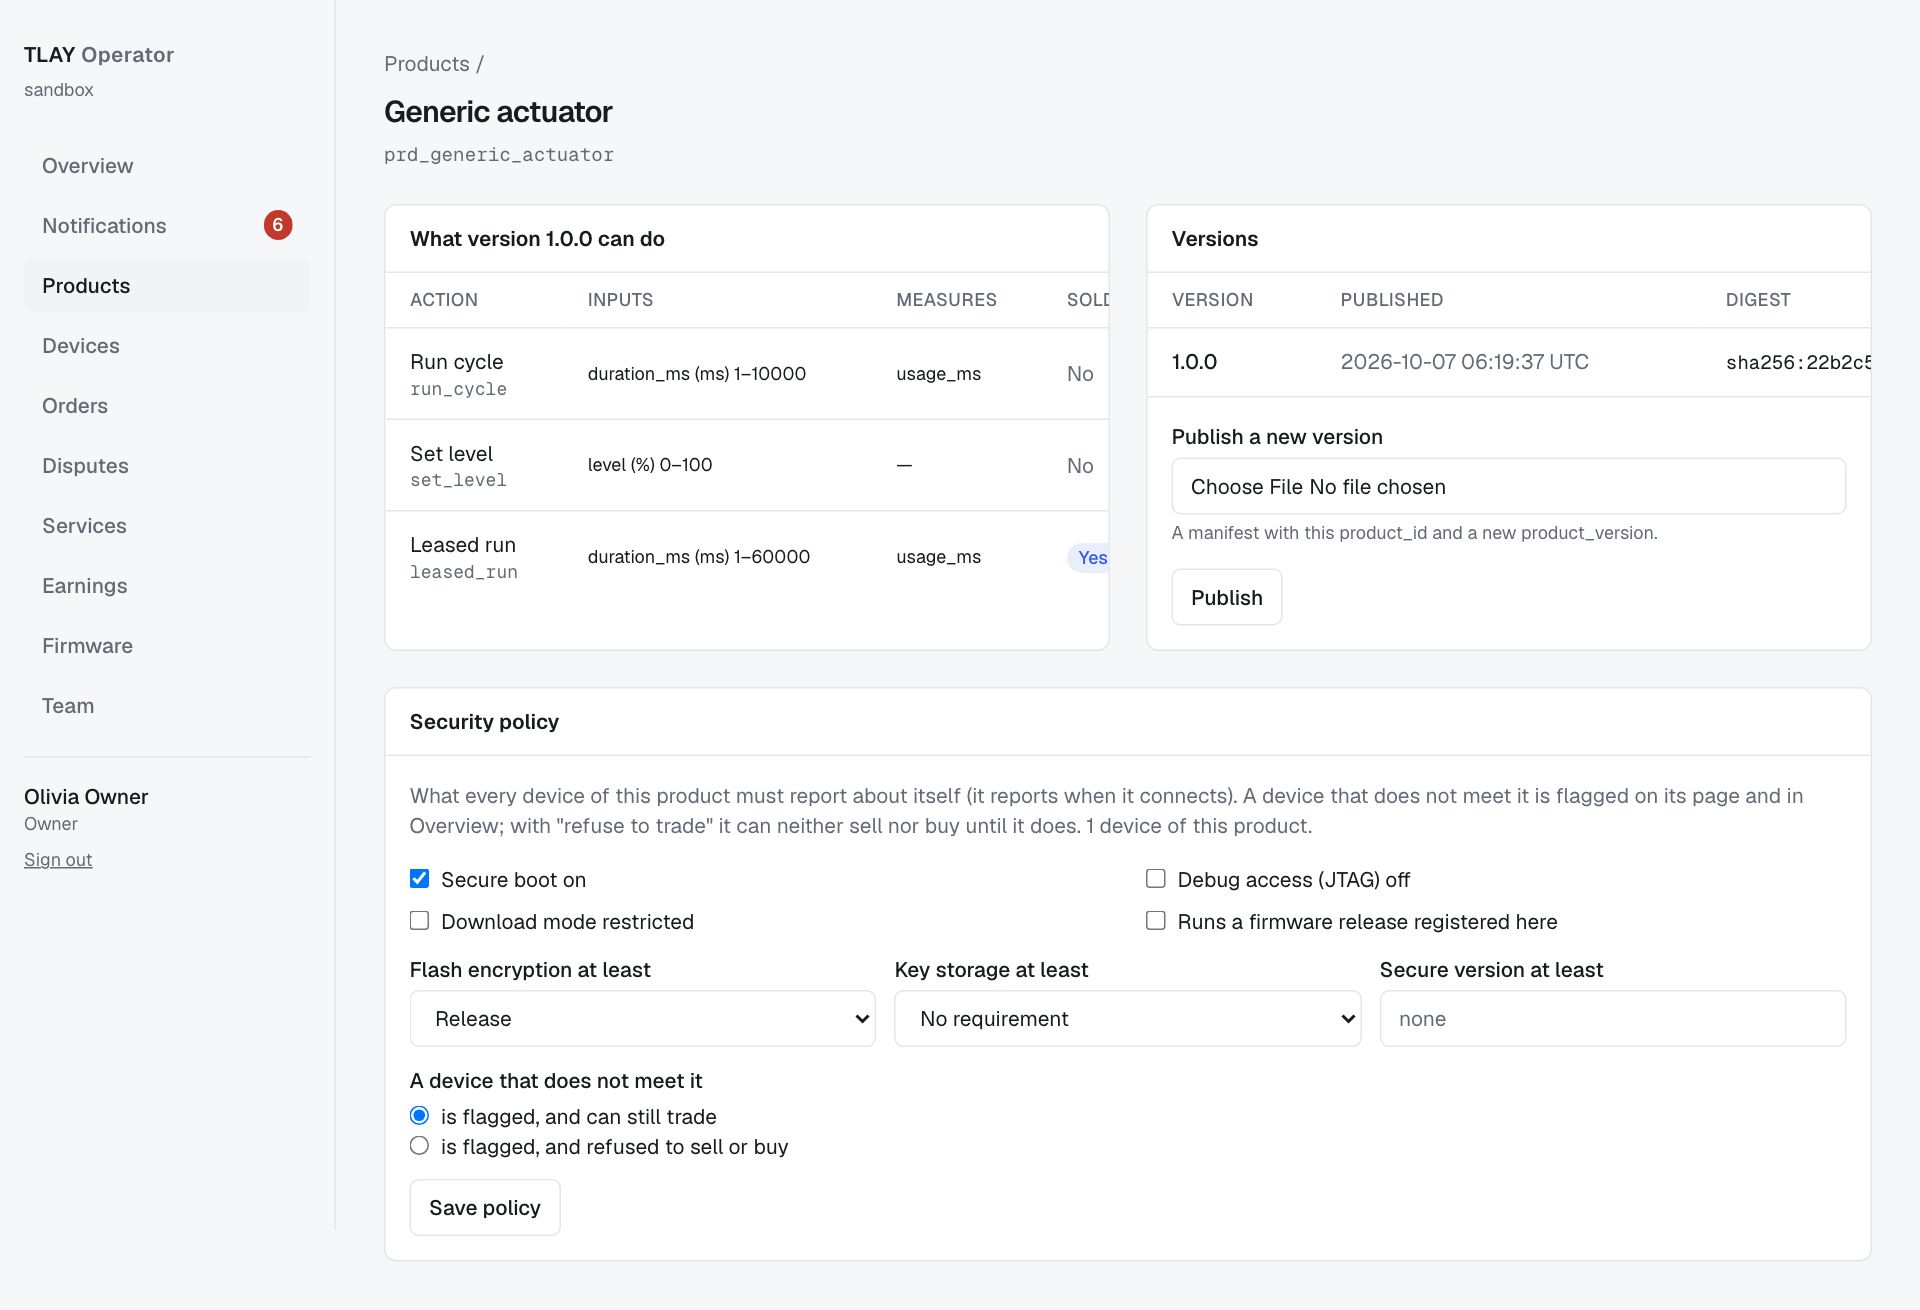
Task: Click the INPUTS column header
Action: click(x=620, y=300)
